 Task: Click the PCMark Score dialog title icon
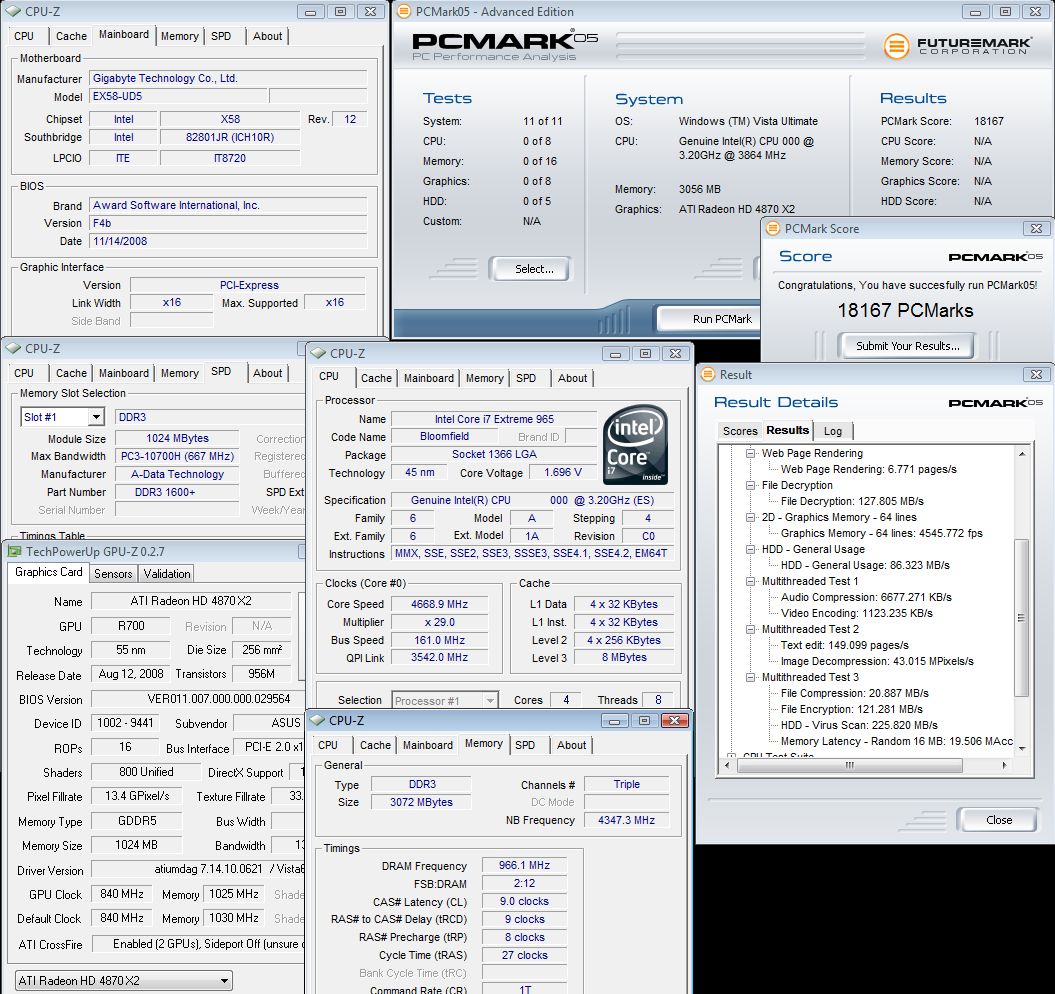(773, 229)
